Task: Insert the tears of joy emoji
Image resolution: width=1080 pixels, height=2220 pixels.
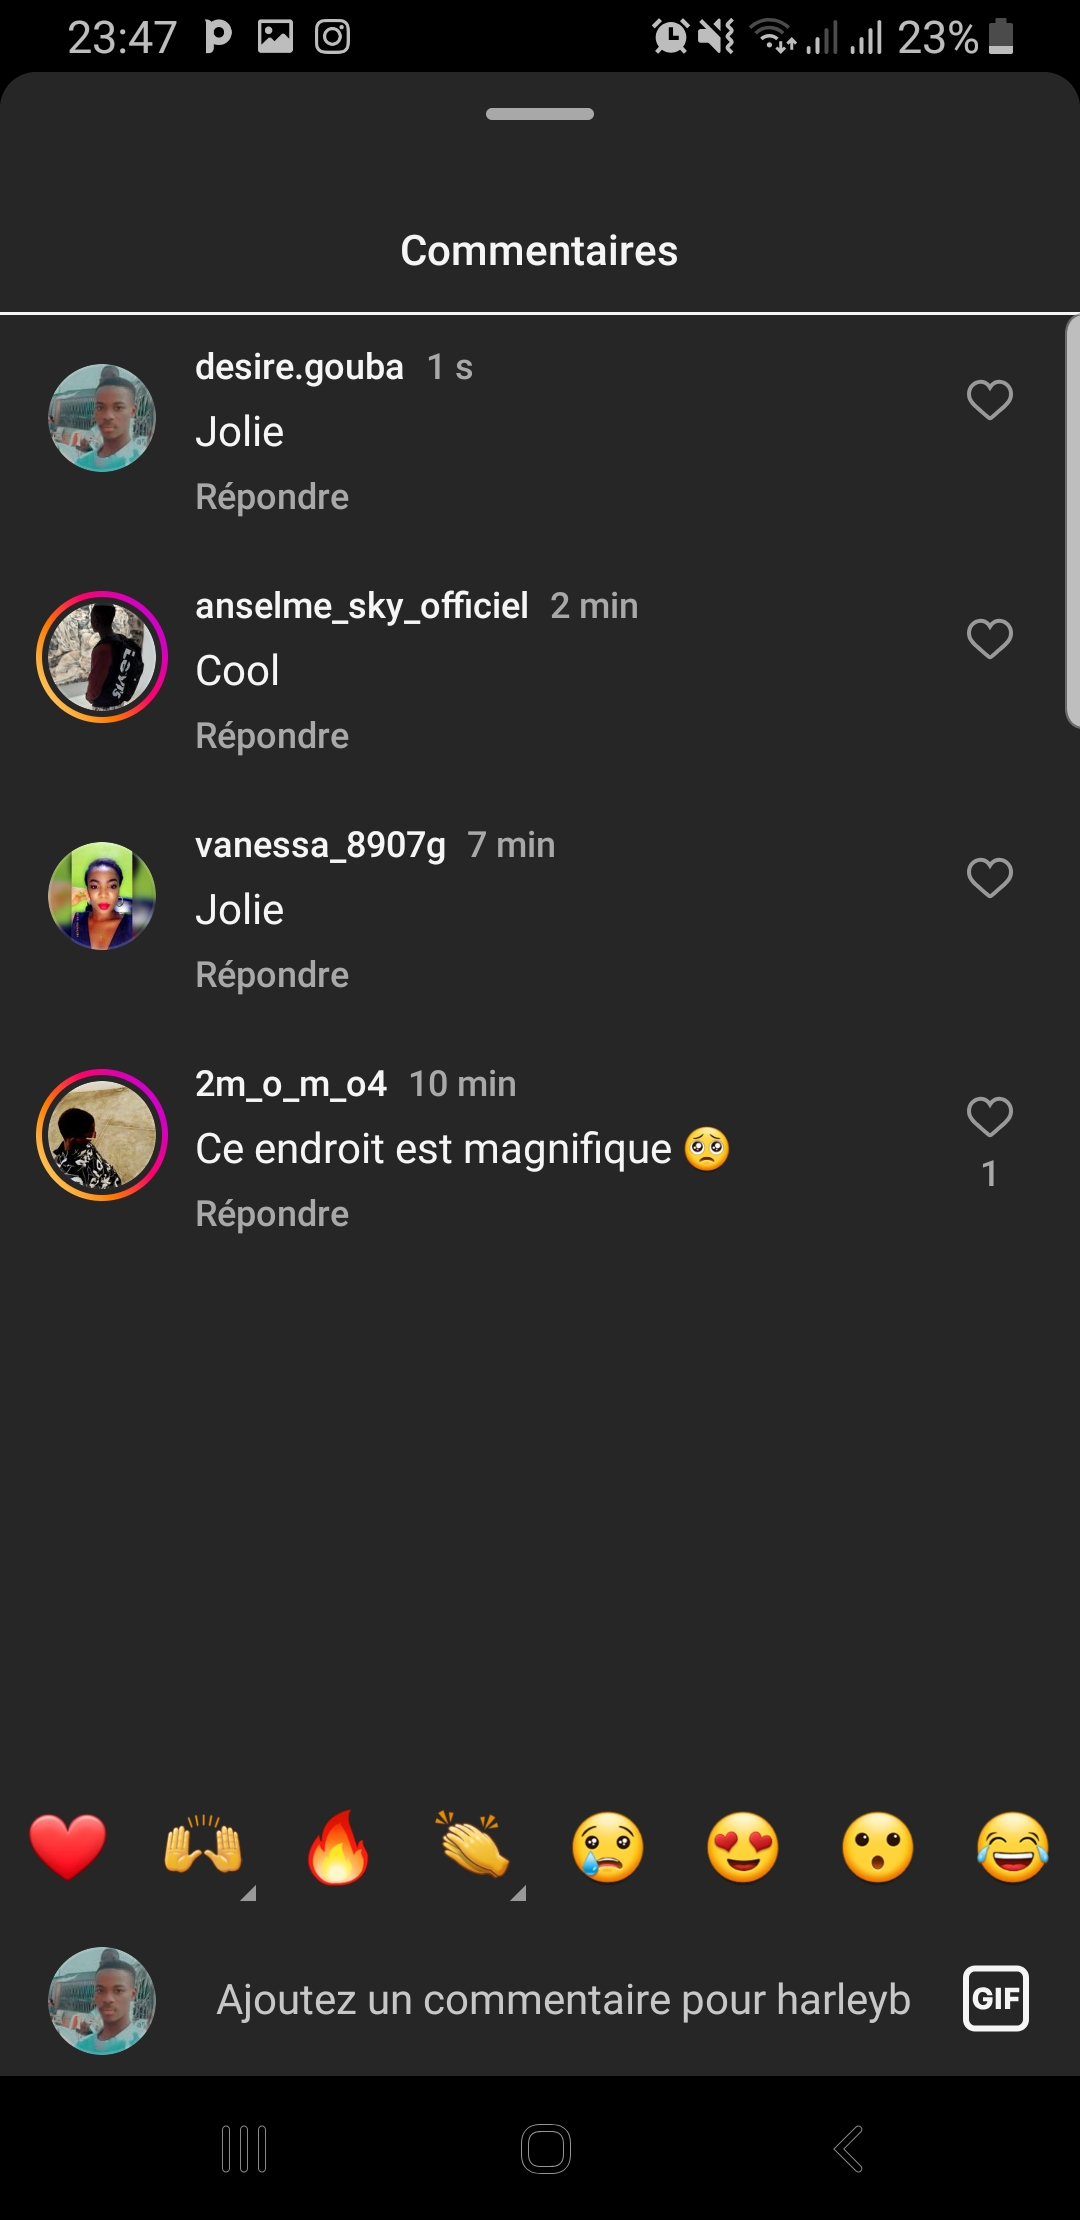Action: (1013, 1847)
